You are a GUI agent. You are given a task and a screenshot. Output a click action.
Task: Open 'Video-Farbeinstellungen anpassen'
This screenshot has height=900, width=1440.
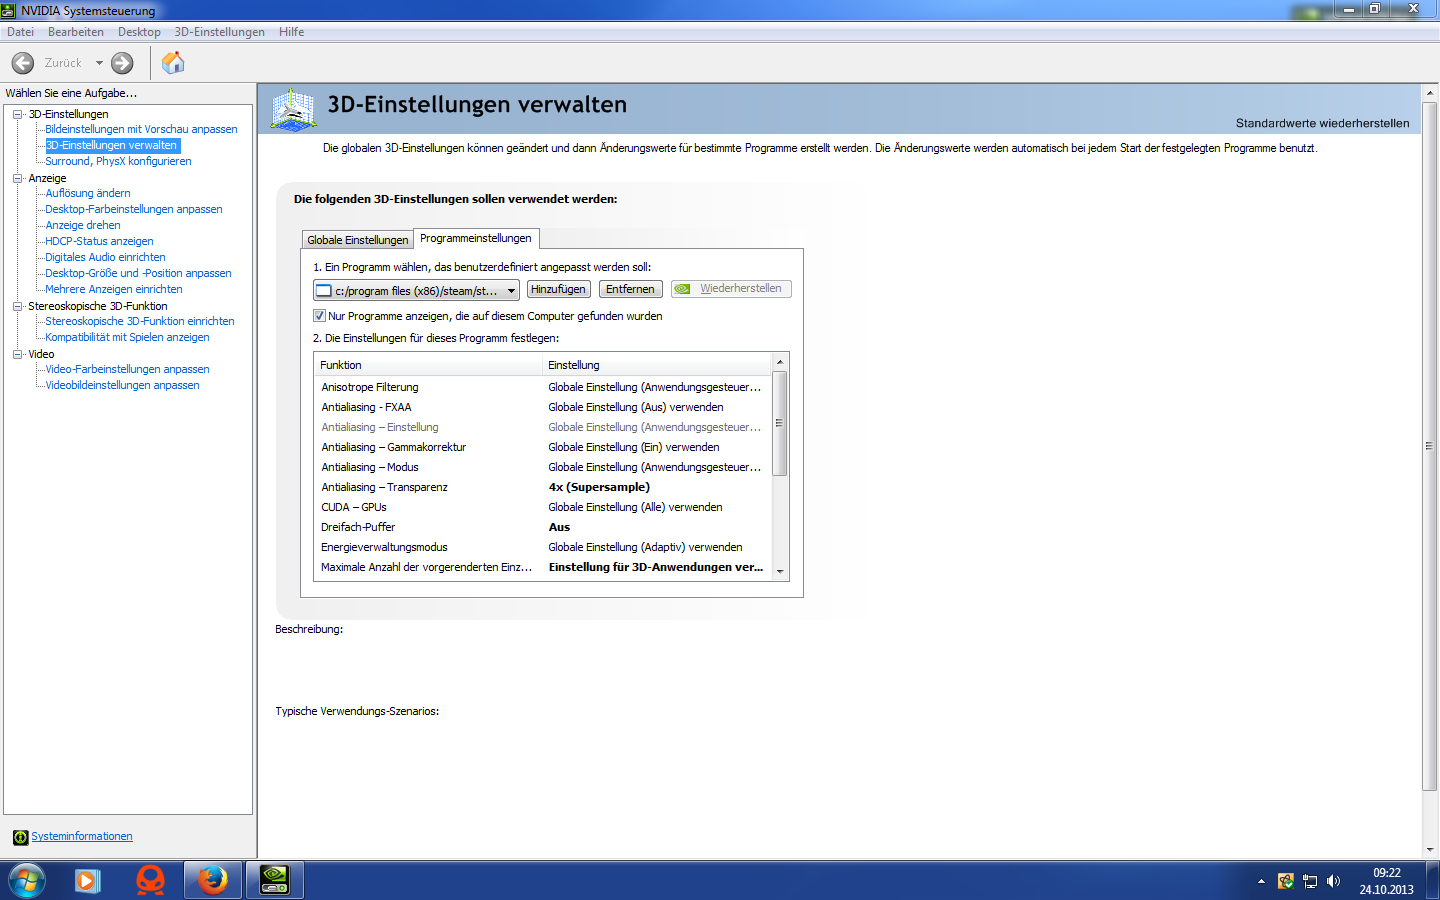point(127,370)
